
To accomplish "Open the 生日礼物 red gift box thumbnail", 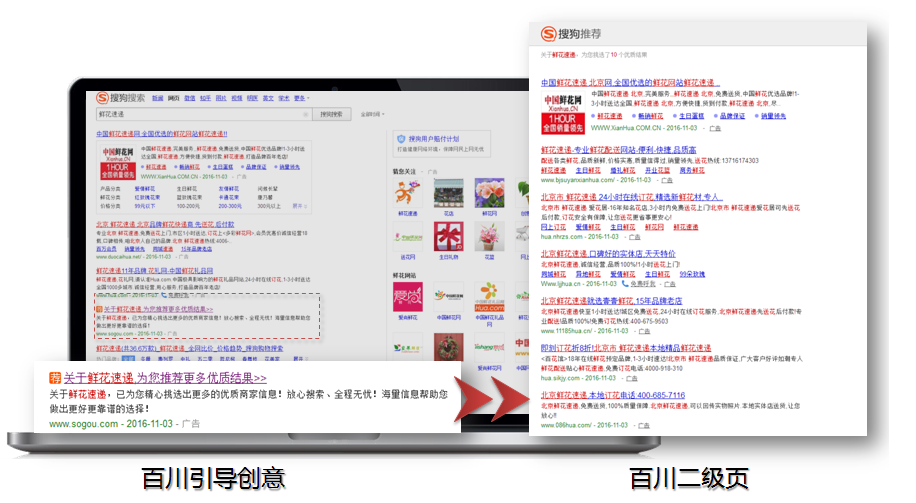I will (x=448, y=236).
